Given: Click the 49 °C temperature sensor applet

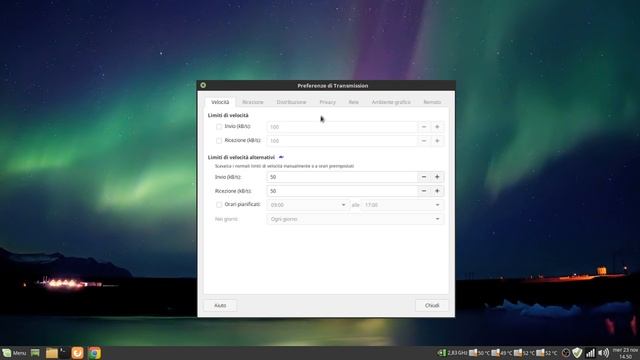Looking at the screenshot, I should (x=502, y=353).
